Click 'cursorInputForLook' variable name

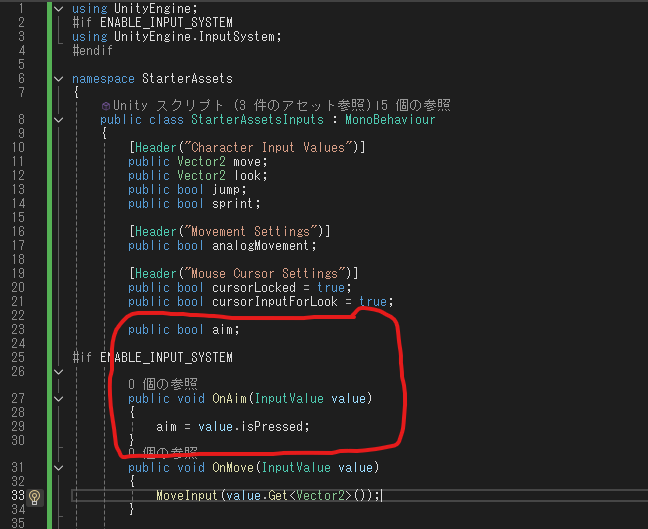click(275, 301)
